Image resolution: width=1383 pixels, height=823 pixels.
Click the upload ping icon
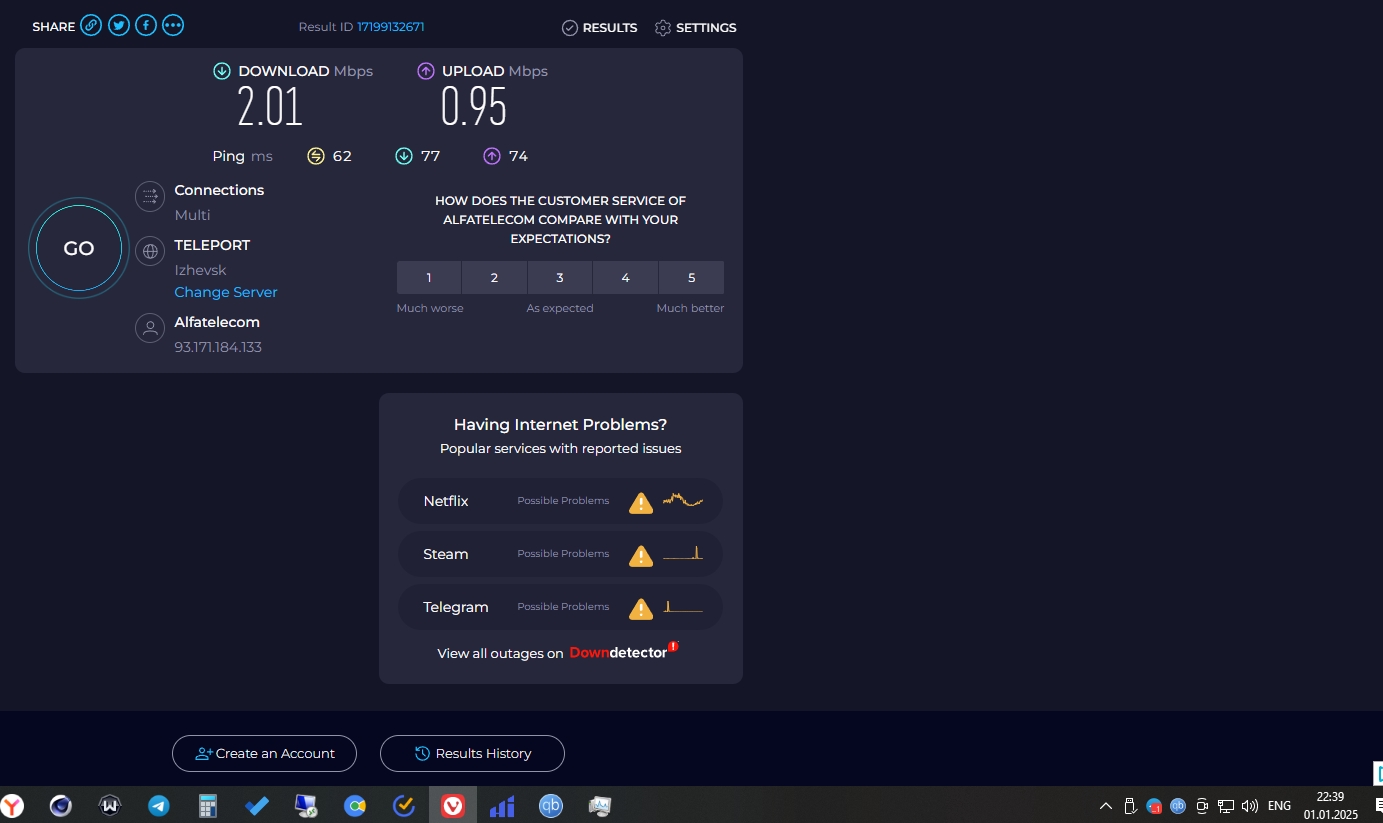[x=492, y=156]
